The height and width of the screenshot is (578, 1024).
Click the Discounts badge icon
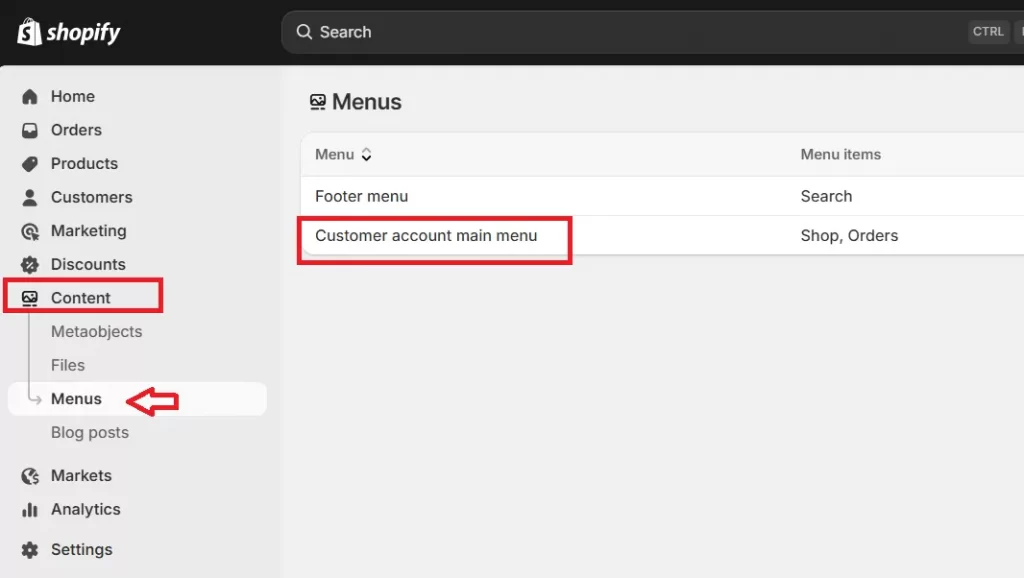pyautogui.click(x=31, y=264)
